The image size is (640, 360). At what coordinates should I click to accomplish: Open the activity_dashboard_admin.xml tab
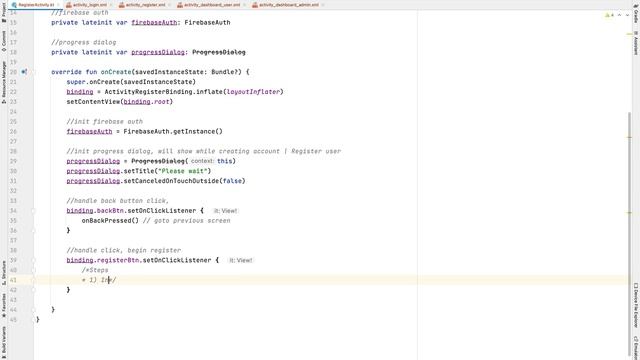[x=289, y=5]
